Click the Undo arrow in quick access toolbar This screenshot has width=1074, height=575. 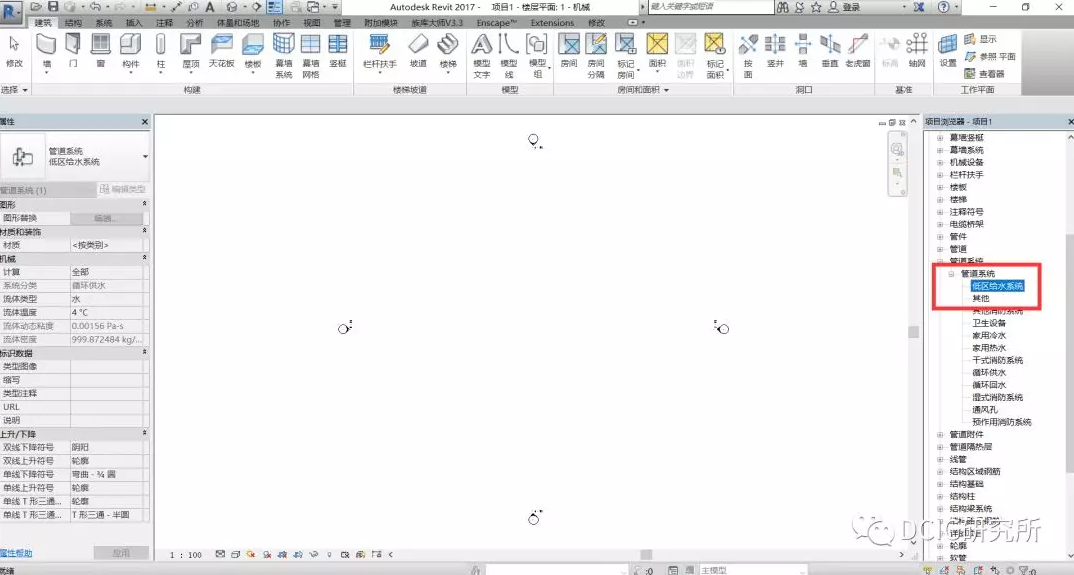pyautogui.click(x=95, y=7)
